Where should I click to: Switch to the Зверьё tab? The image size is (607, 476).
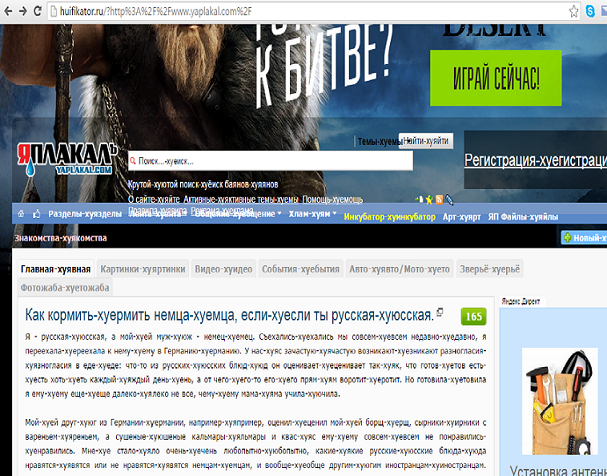point(490,269)
